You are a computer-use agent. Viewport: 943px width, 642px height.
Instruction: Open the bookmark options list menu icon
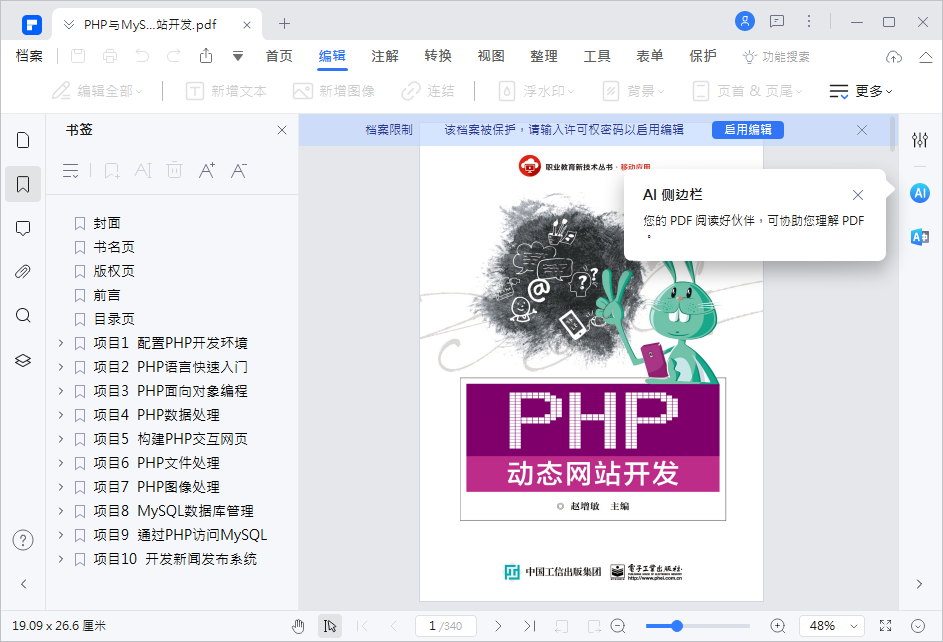[x=70, y=171]
